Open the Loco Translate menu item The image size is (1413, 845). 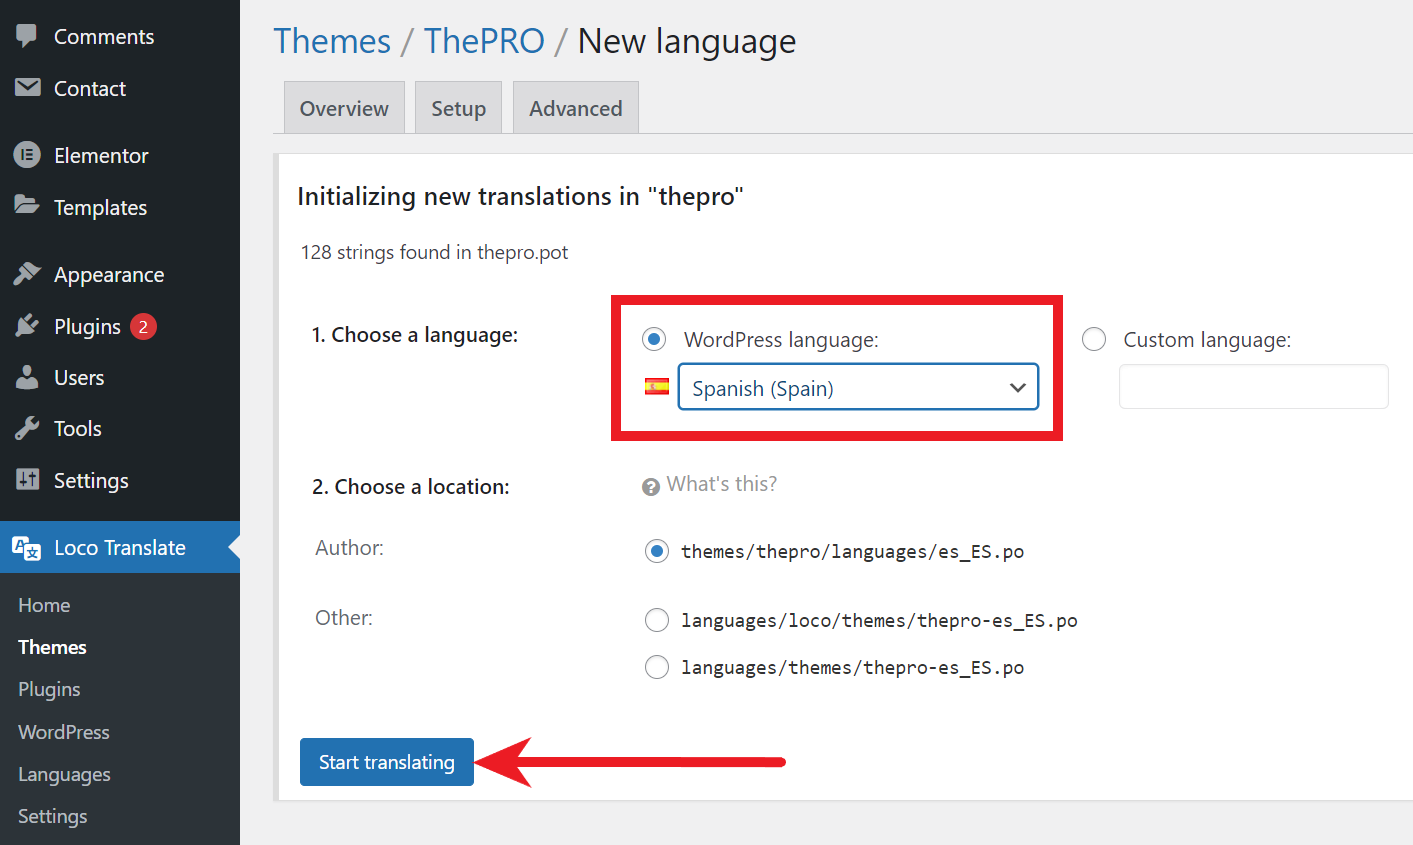pyautogui.click(x=120, y=547)
